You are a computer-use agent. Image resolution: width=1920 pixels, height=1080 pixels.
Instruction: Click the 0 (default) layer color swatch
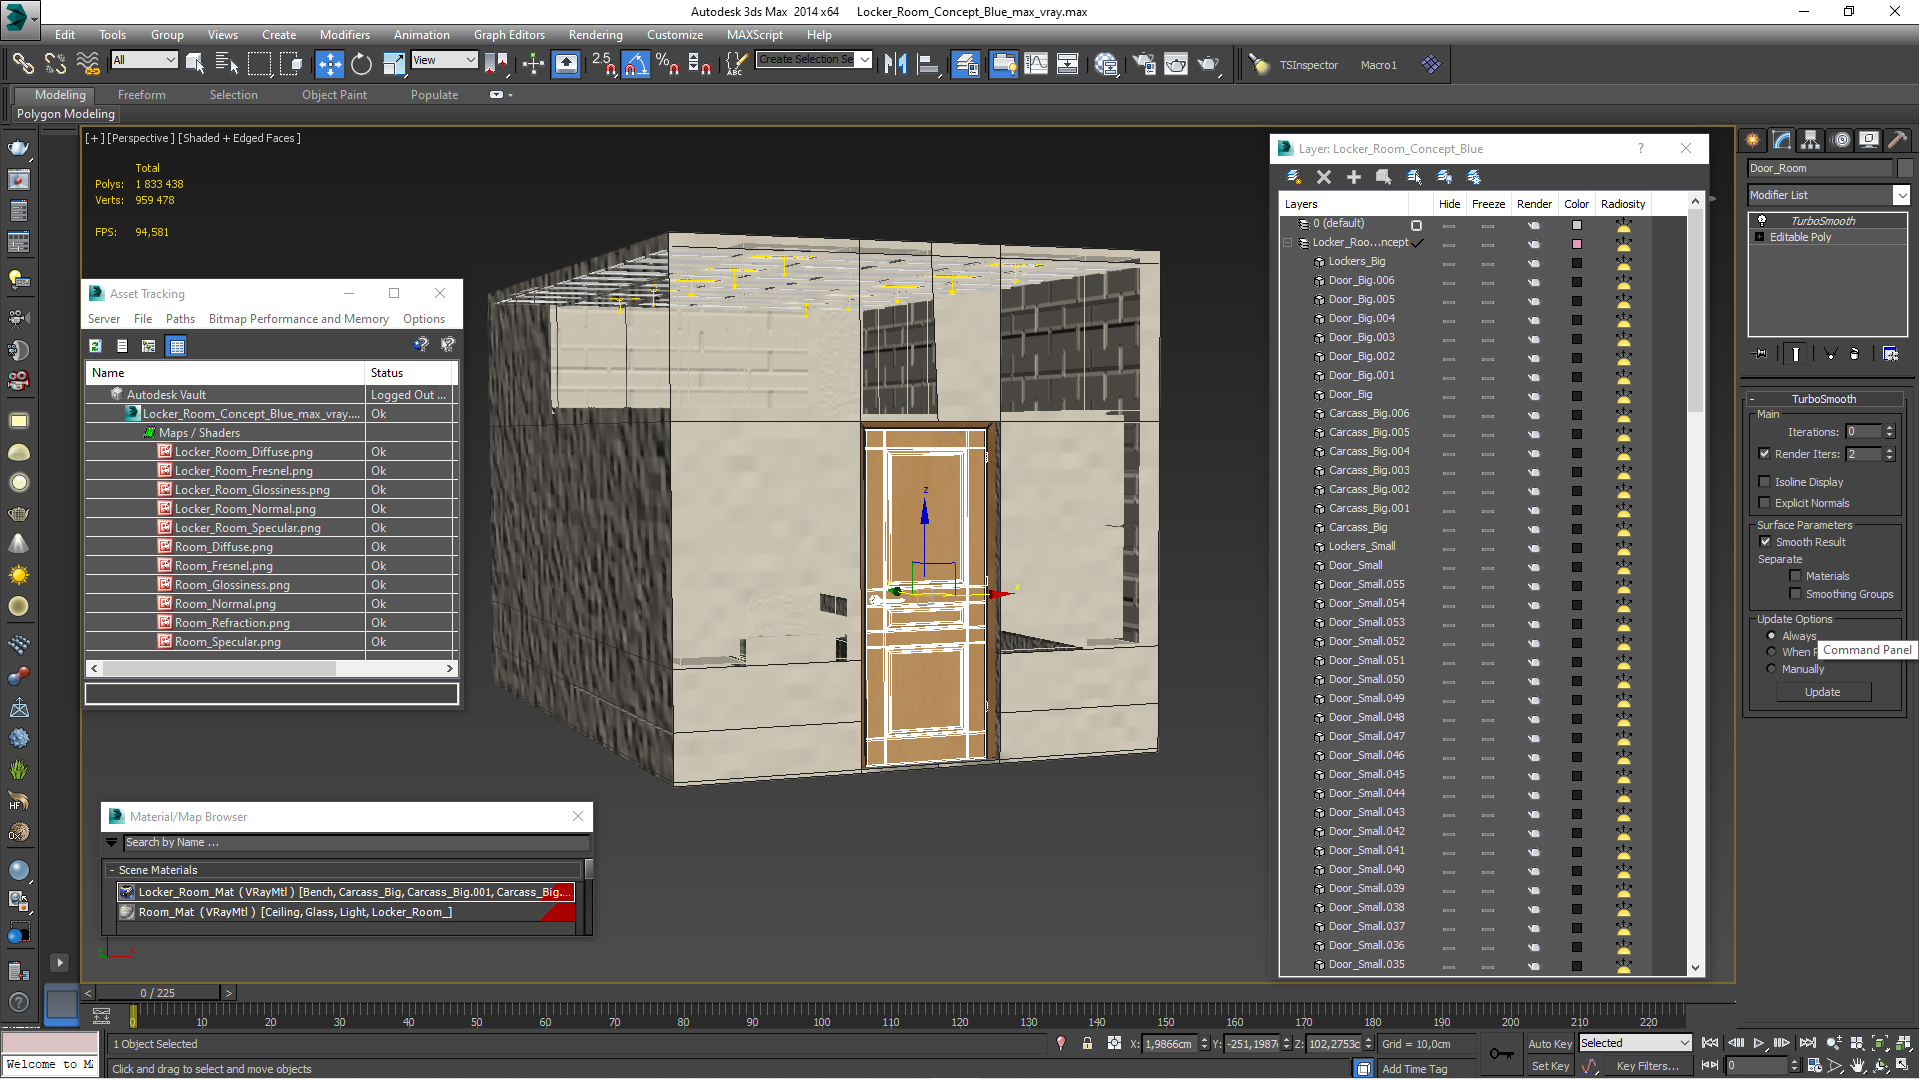(x=1577, y=225)
